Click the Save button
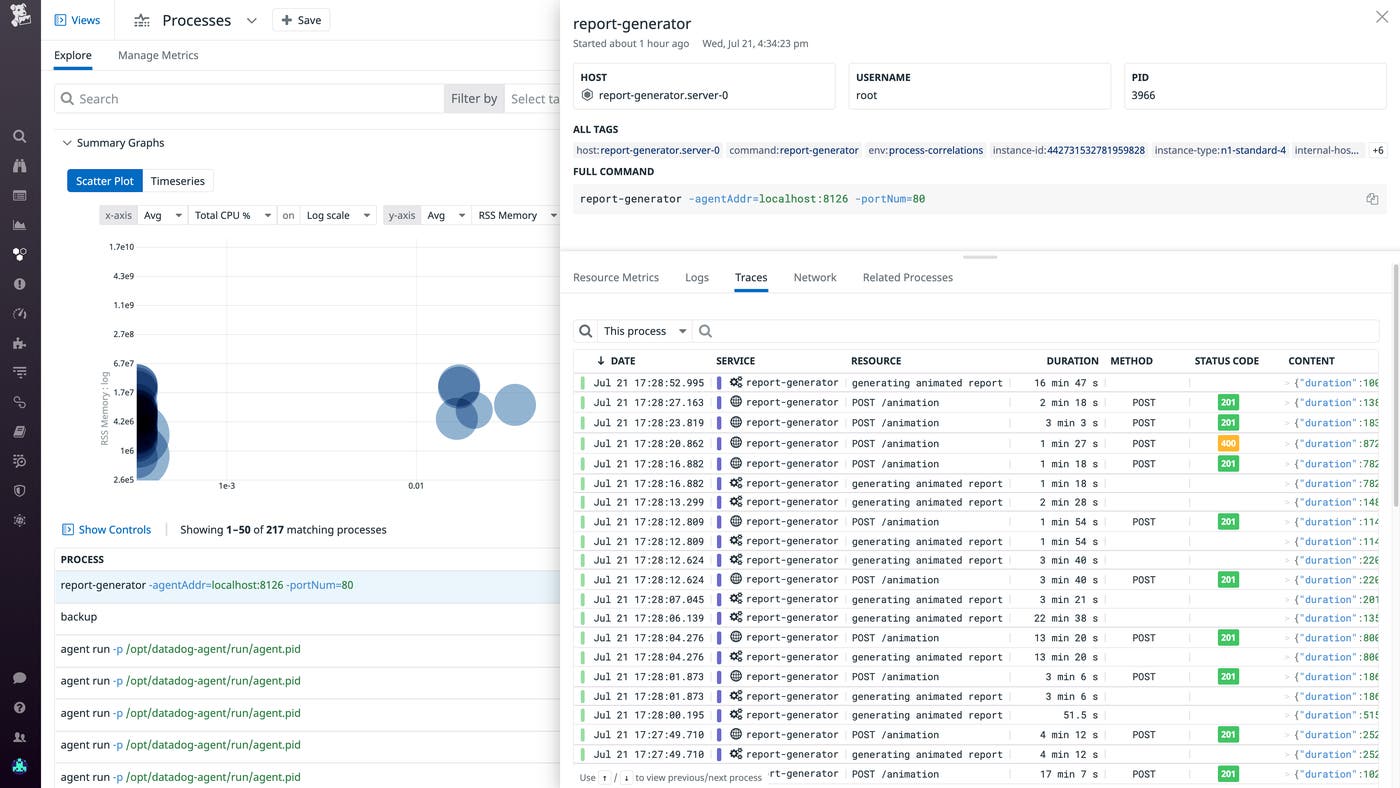This screenshot has height=788, width=1400. tap(301, 20)
